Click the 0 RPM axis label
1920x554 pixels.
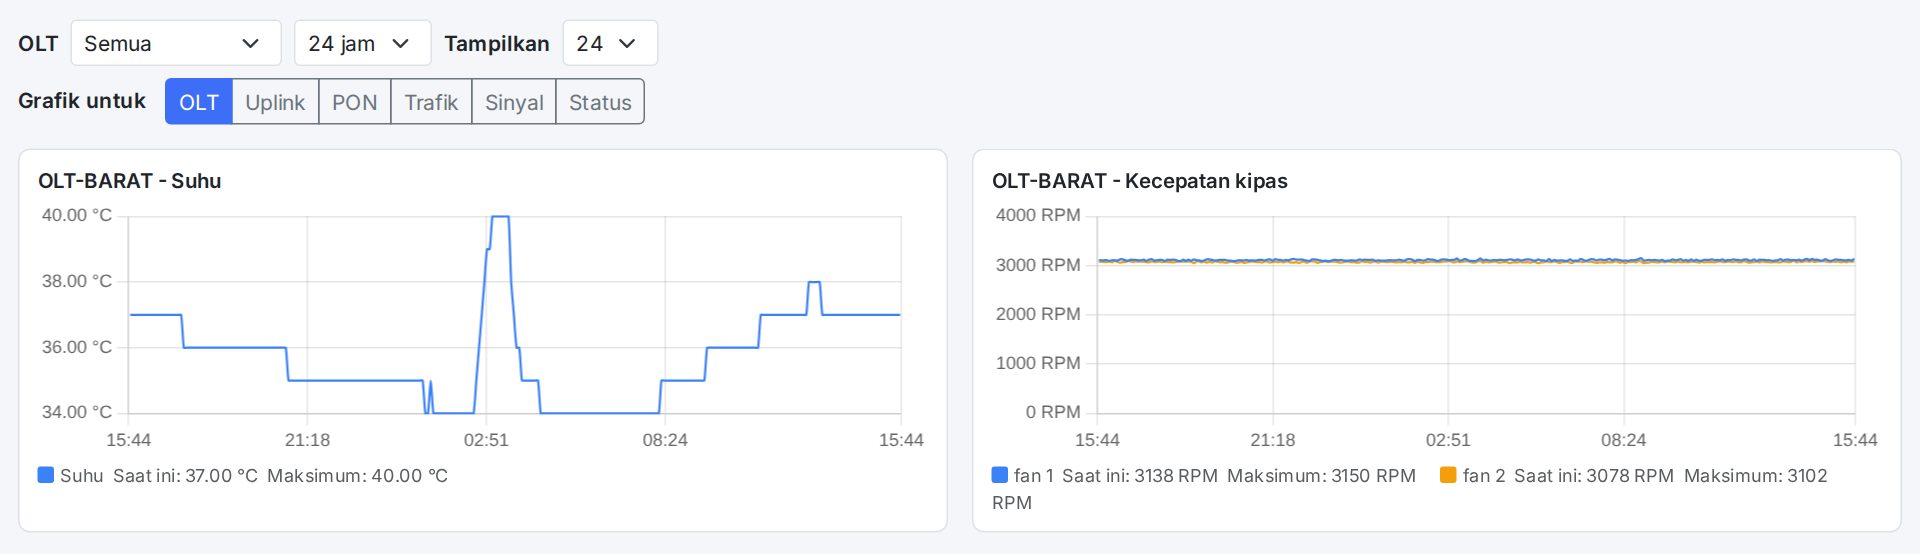(1053, 412)
